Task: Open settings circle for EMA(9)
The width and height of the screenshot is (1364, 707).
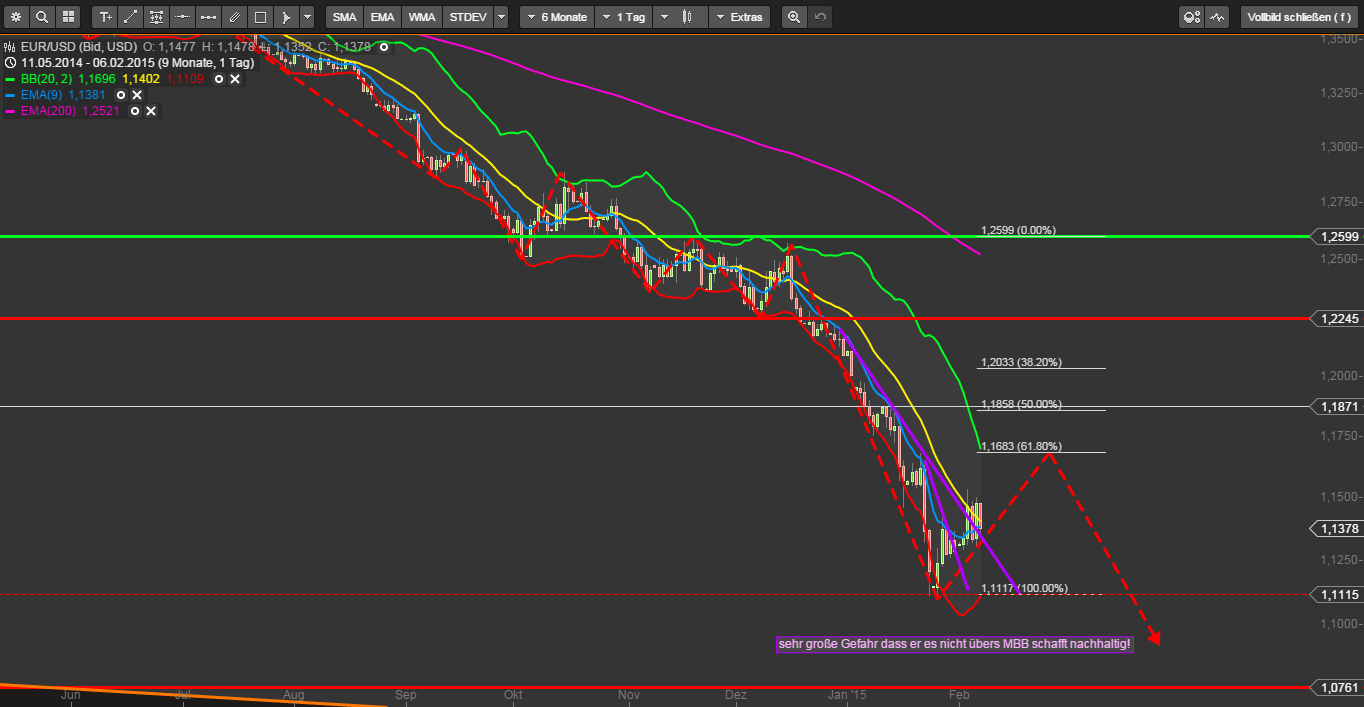Action: pyautogui.click(x=121, y=95)
